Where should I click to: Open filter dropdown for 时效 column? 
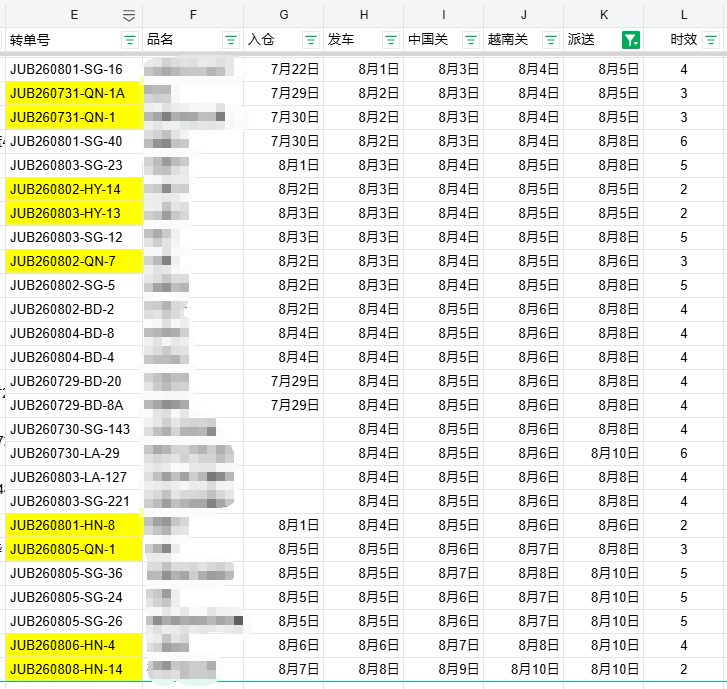(x=711, y=40)
